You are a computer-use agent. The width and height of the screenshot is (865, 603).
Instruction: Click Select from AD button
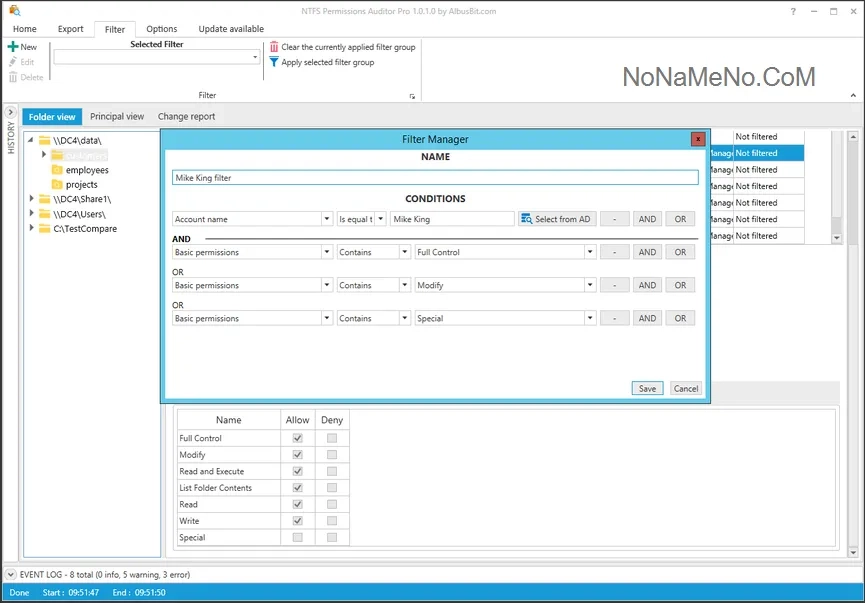pyautogui.click(x=556, y=219)
